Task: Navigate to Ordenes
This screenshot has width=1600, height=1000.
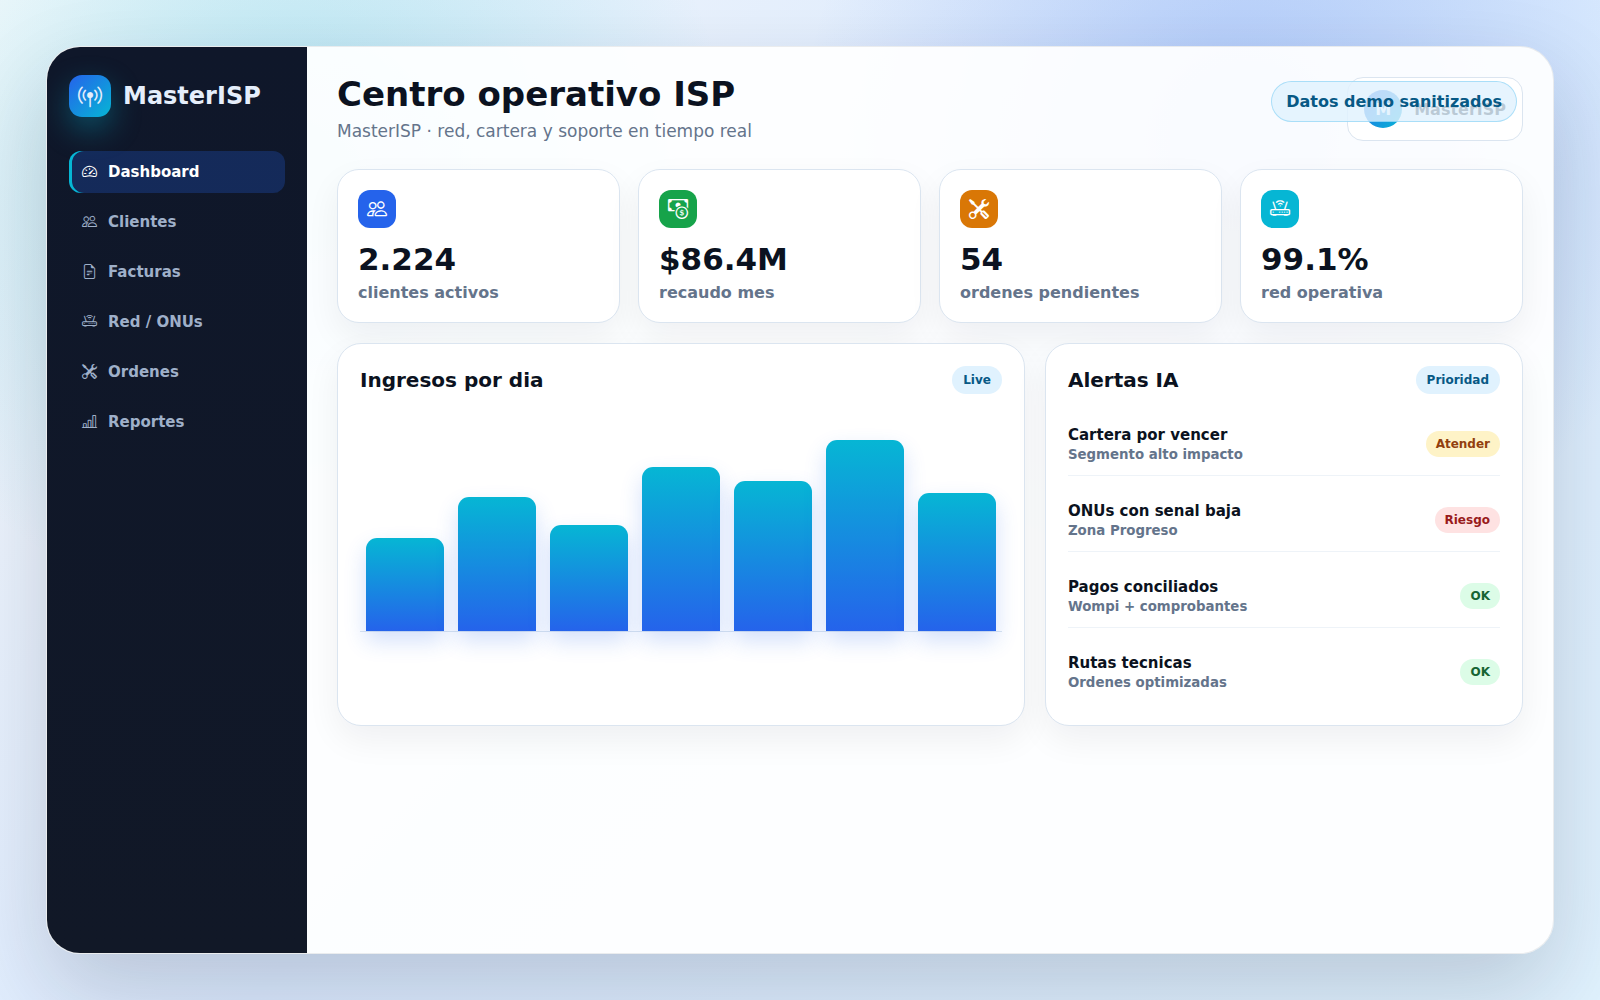Action: coord(177,372)
